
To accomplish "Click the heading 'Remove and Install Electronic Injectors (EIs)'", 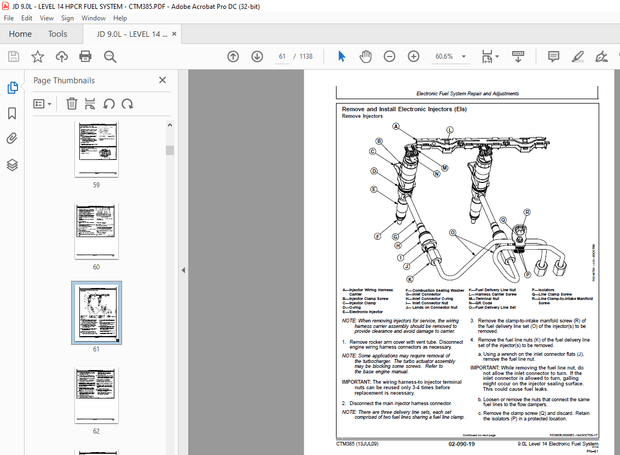I will [404, 109].
